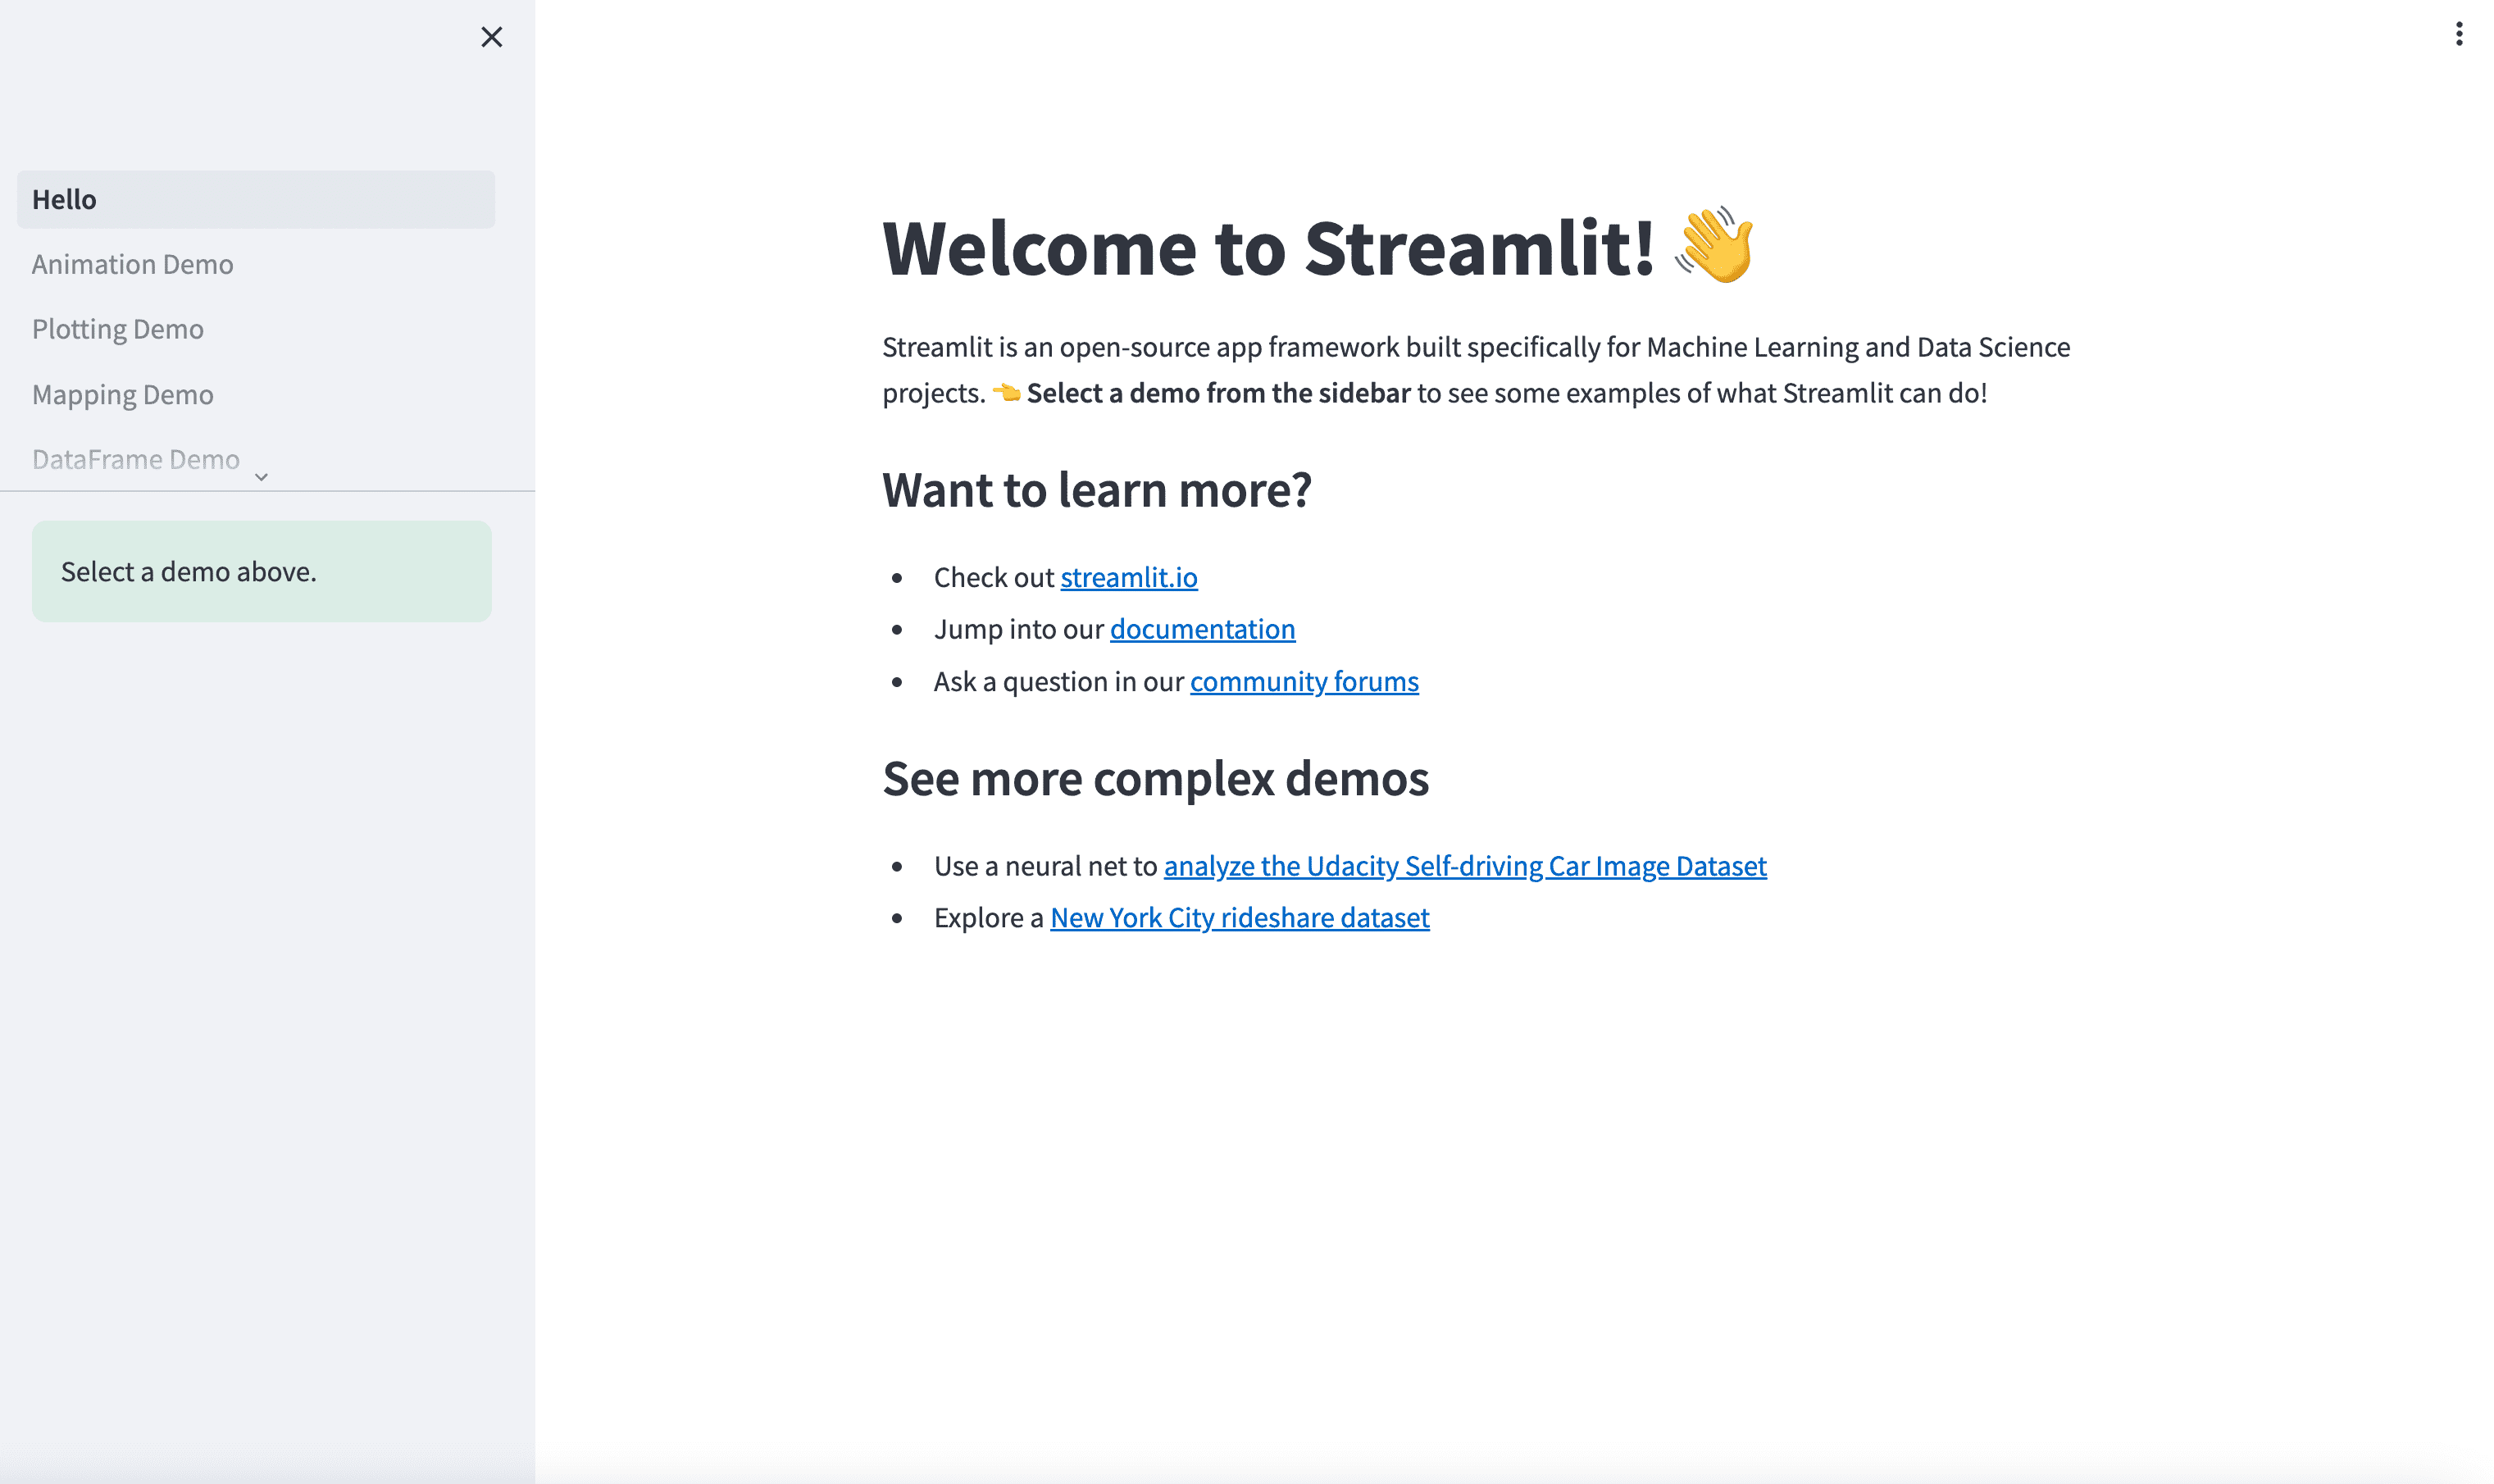2494x1484 pixels.
Task: Click the 'Want to learn more?' heading
Action: [1096, 490]
